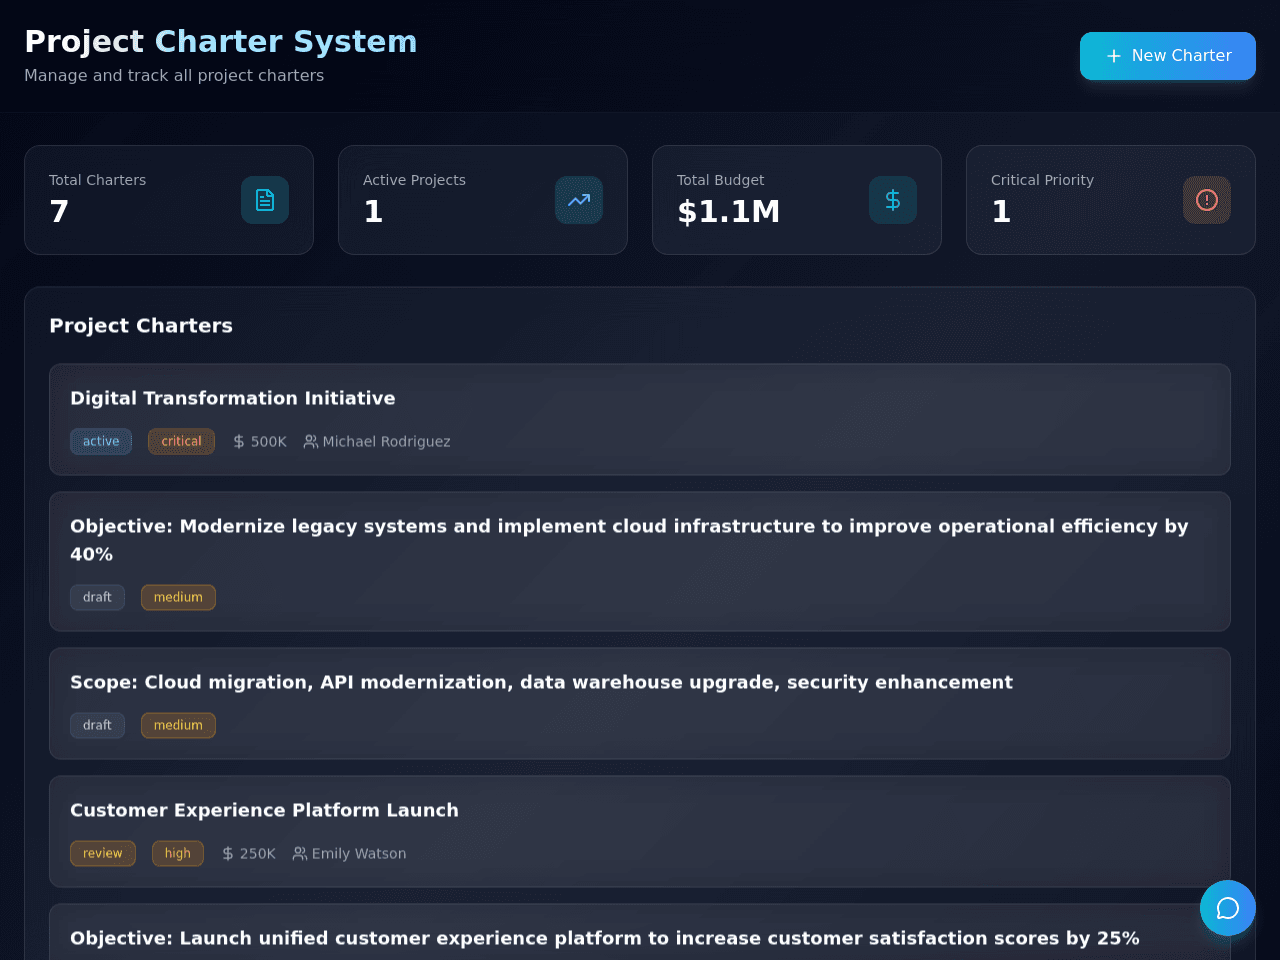Click the Critical Priority label
The image size is (1280, 960).
coord(1042,180)
